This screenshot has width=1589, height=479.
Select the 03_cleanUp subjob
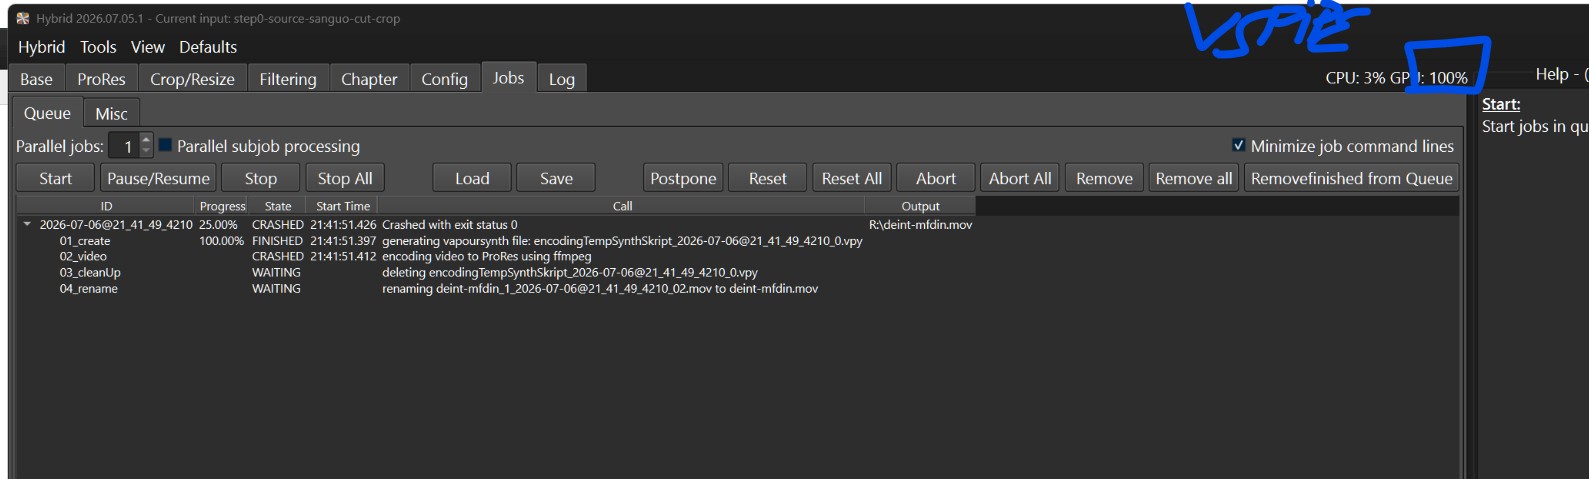tap(90, 273)
